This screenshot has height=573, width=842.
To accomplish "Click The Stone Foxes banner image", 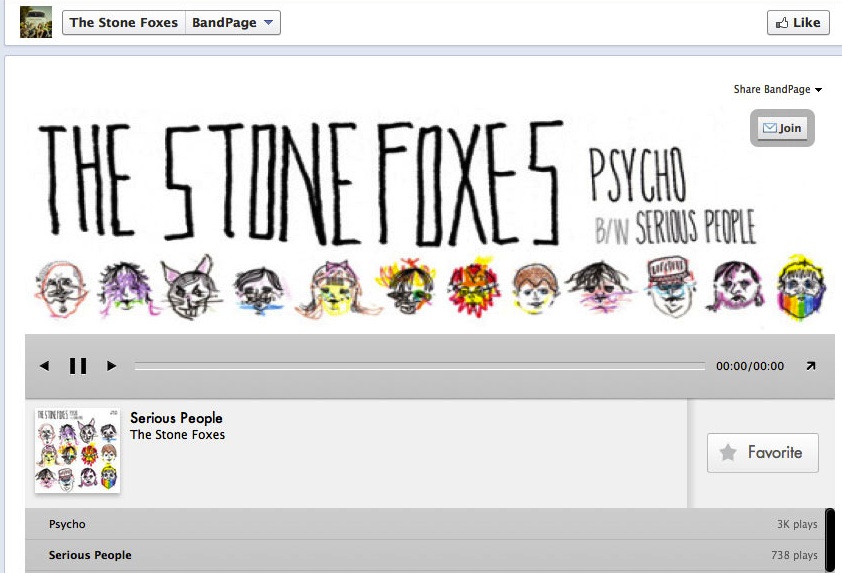I will [430, 220].
